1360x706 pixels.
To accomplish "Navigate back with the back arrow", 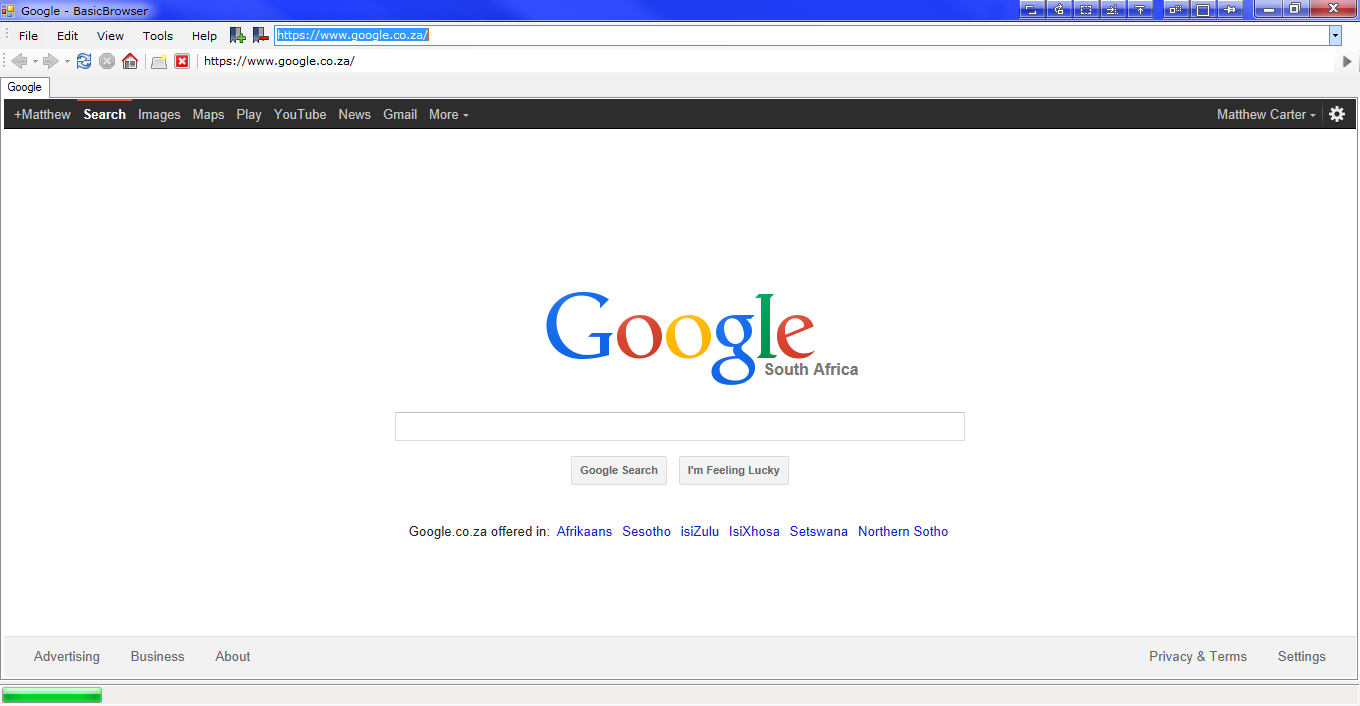I will pyautogui.click(x=20, y=61).
